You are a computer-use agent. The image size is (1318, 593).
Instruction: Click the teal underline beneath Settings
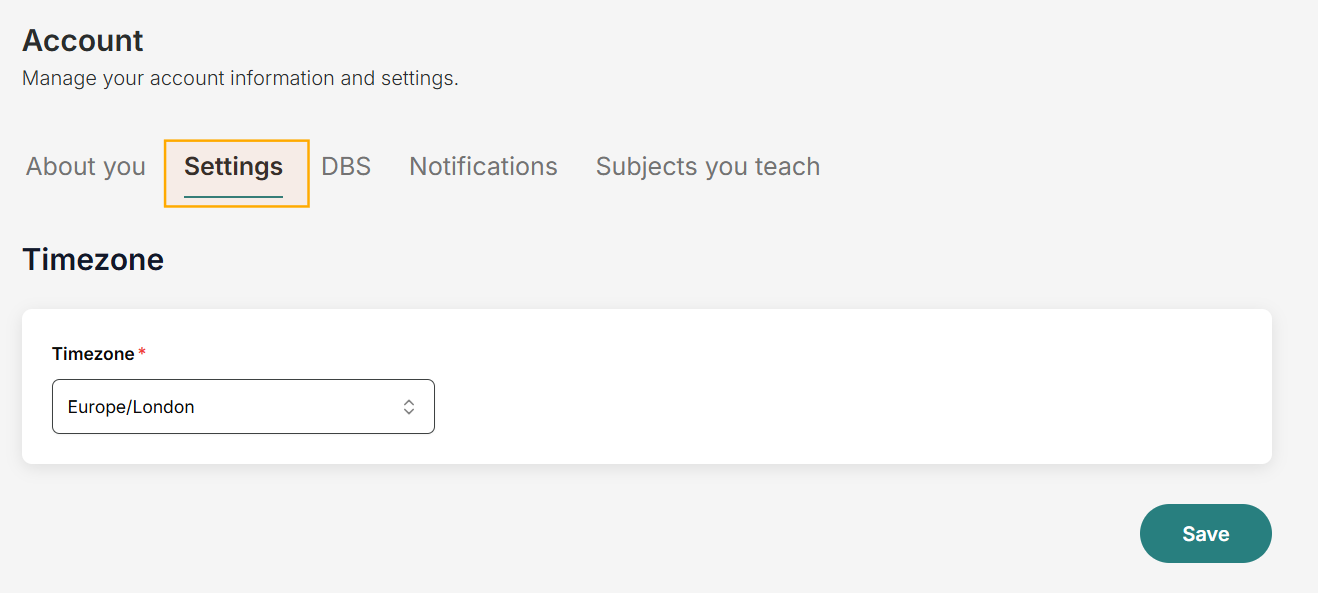point(234,197)
